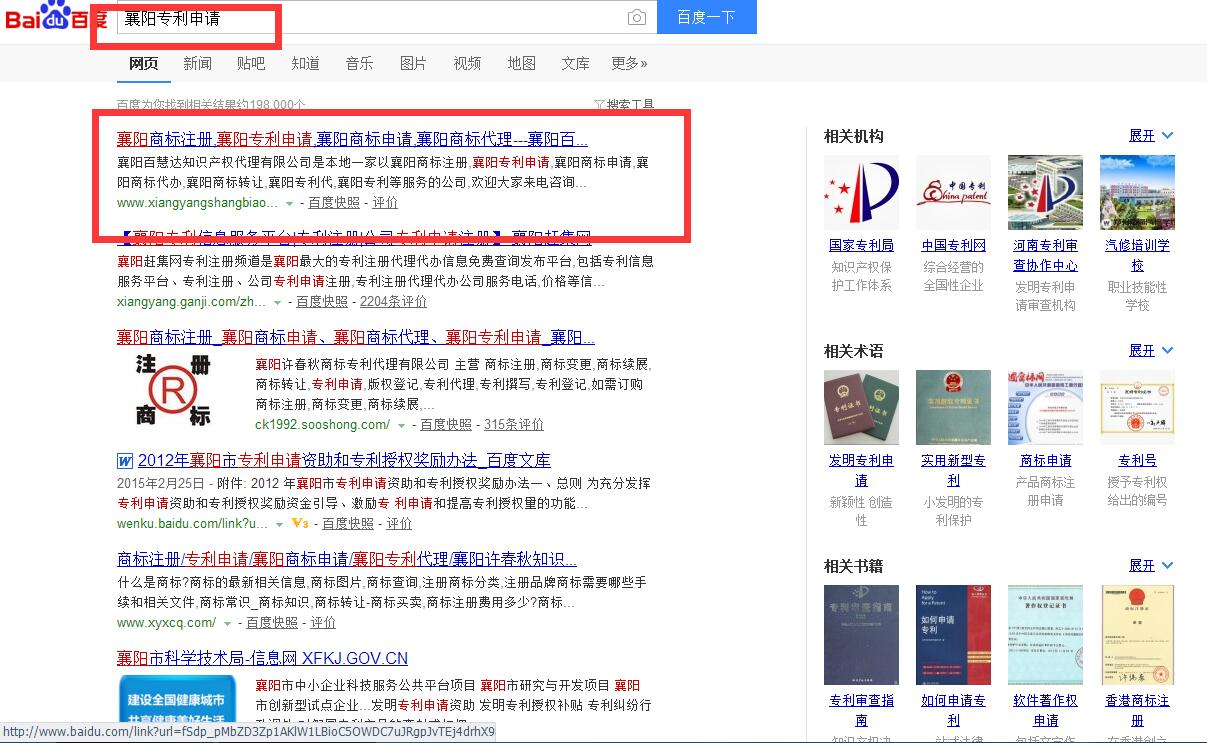Click 国家专利局 logo image
The width and height of the screenshot is (1207, 743).
click(861, 192)
